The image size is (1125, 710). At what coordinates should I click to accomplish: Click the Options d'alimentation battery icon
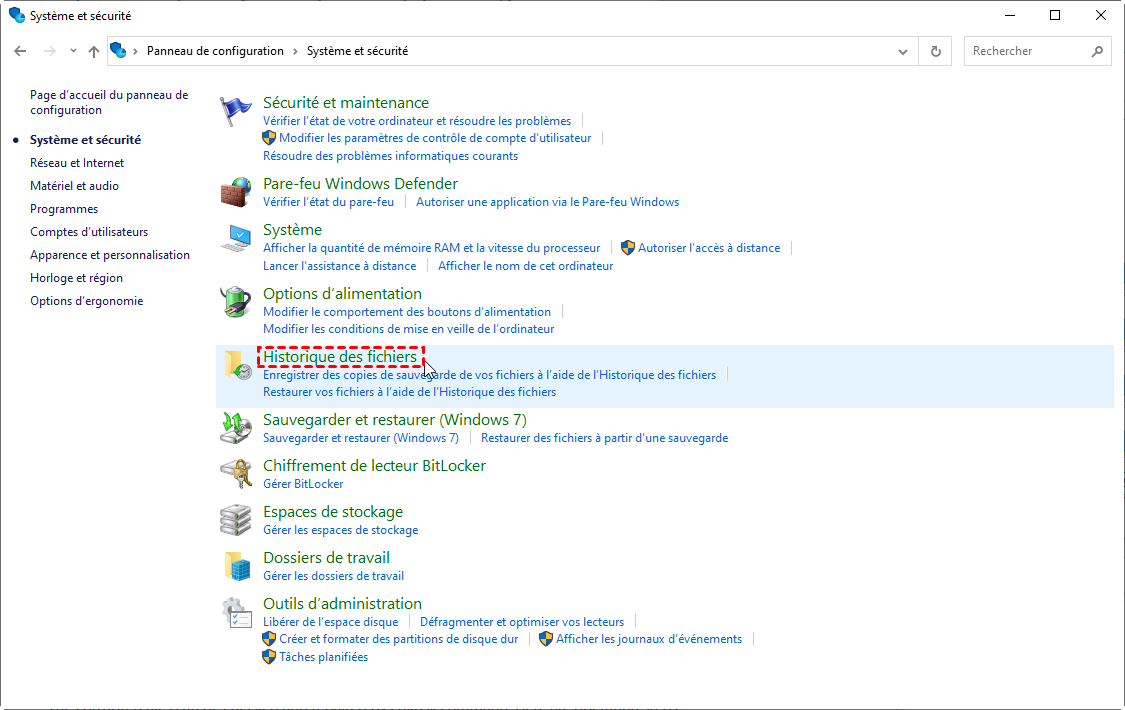pyautogui.click(x=235, y=301)
